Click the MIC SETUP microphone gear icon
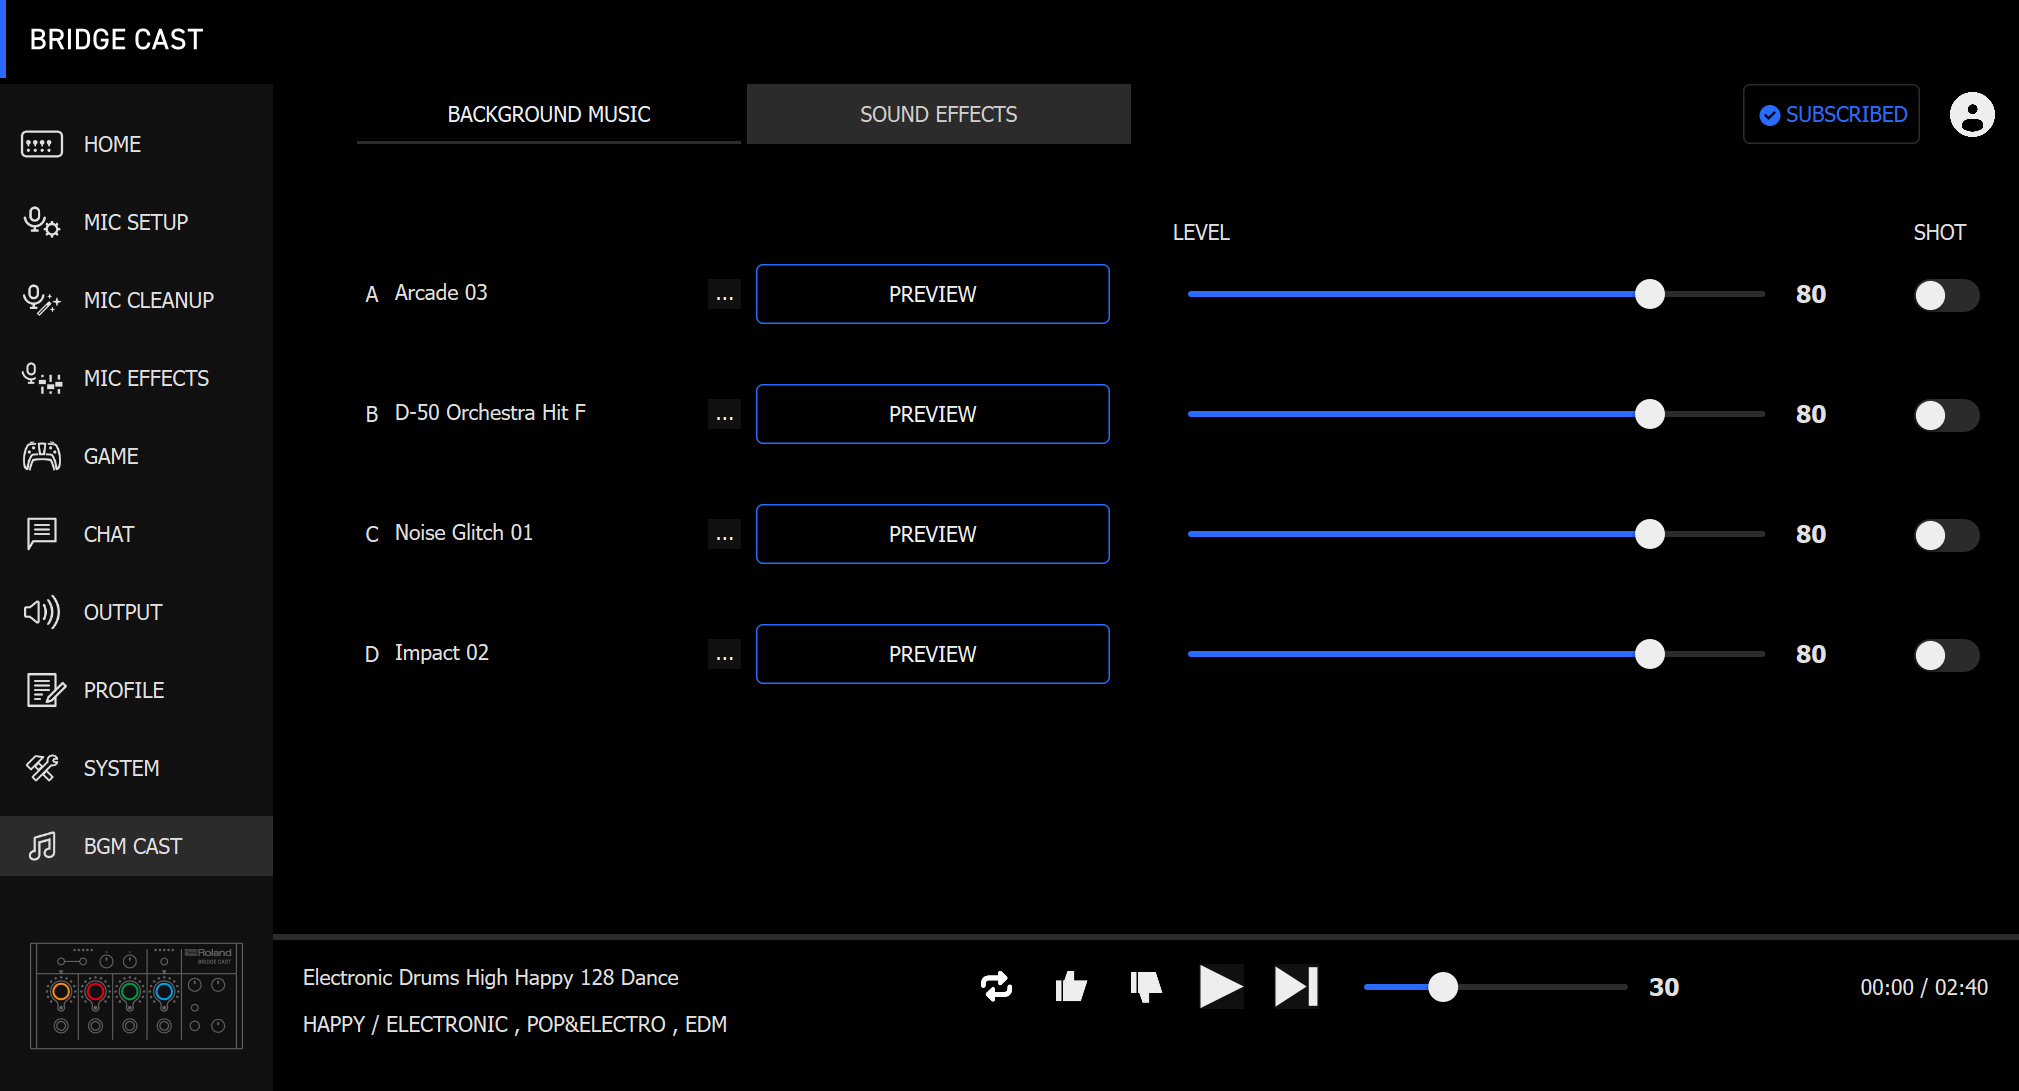 pyautogui.click(x=42, y=222)
